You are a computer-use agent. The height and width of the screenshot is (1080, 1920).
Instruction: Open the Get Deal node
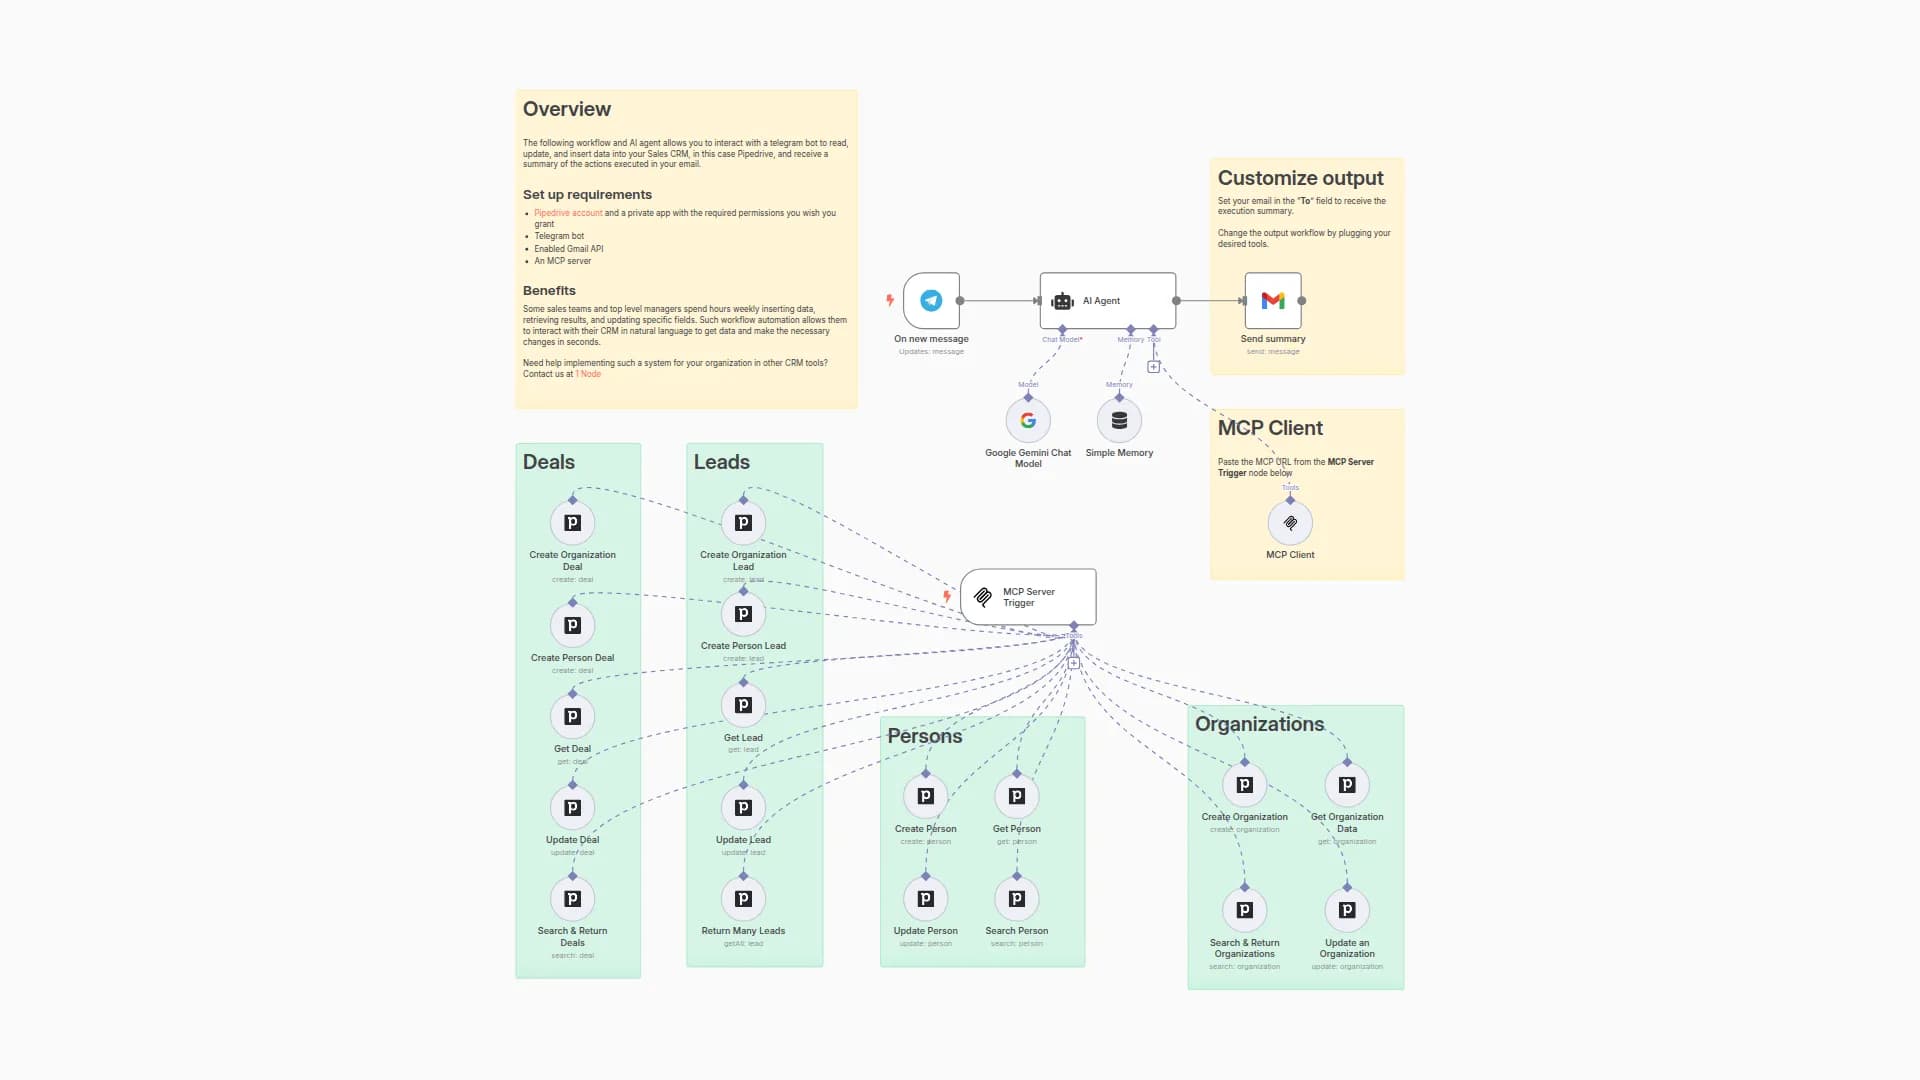(x=572, y=717)
